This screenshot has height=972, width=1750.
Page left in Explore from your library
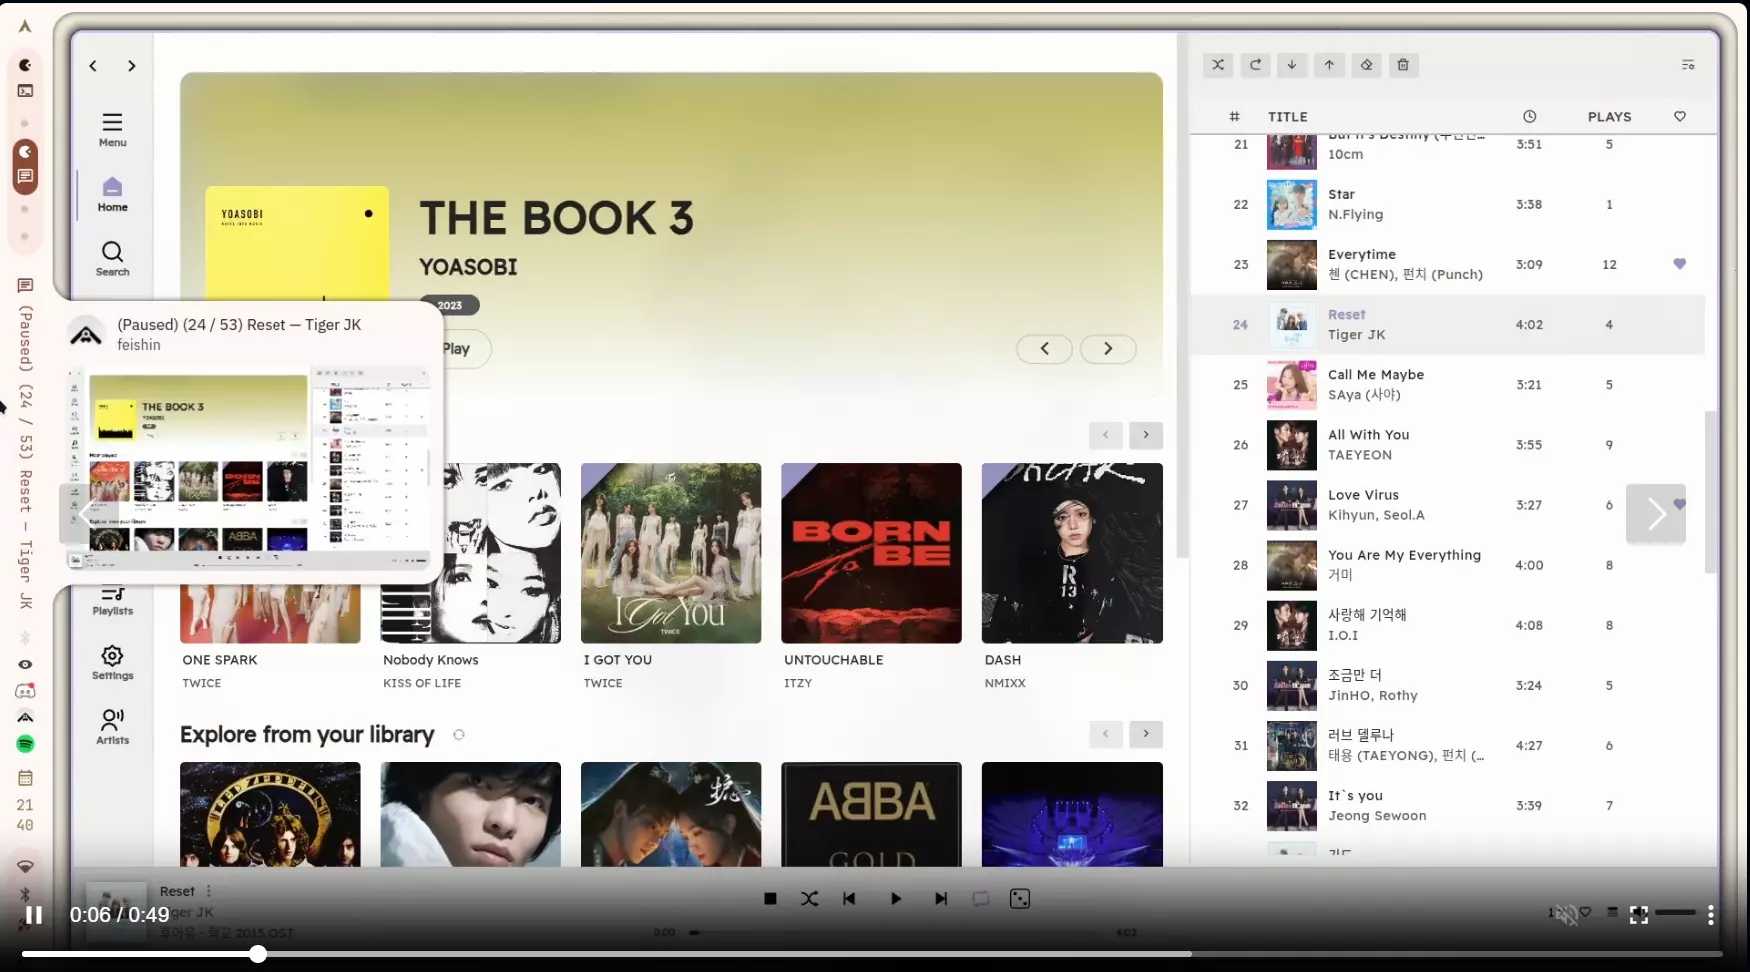pos(1106,734)
